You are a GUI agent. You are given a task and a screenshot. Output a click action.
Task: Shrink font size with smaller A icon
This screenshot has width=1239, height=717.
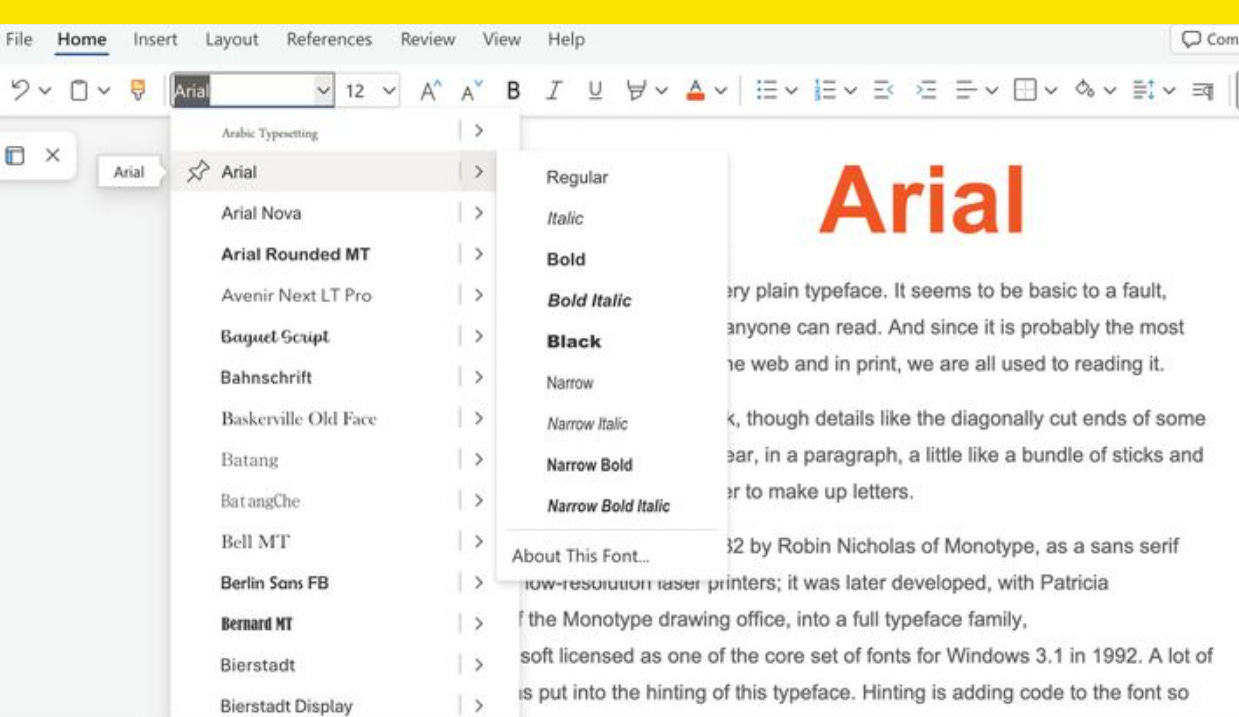[x=471, y=91]
